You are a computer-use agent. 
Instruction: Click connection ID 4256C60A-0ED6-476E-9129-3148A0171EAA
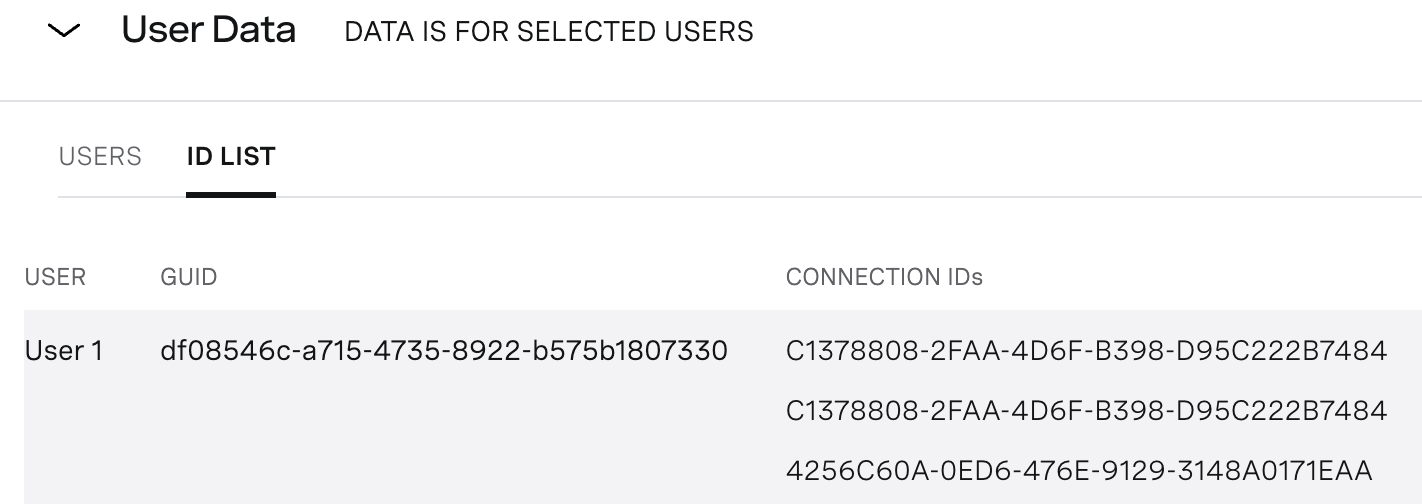pos(1079,470)
